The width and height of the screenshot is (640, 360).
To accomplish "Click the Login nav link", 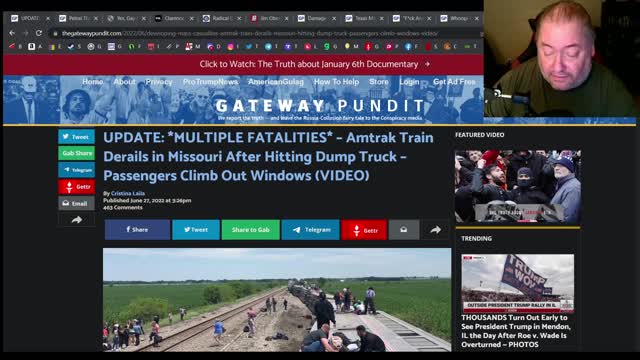I will pyautogui.click(x=409, y=82).
